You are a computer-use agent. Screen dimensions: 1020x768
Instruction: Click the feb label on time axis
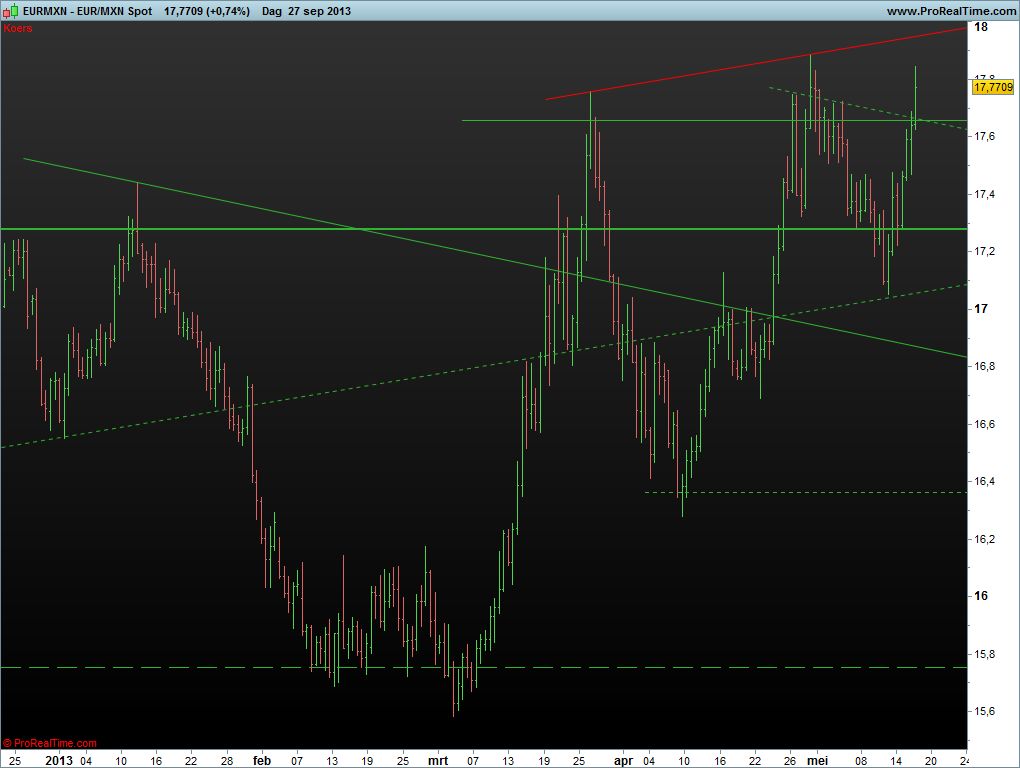[x=262, y=760]
